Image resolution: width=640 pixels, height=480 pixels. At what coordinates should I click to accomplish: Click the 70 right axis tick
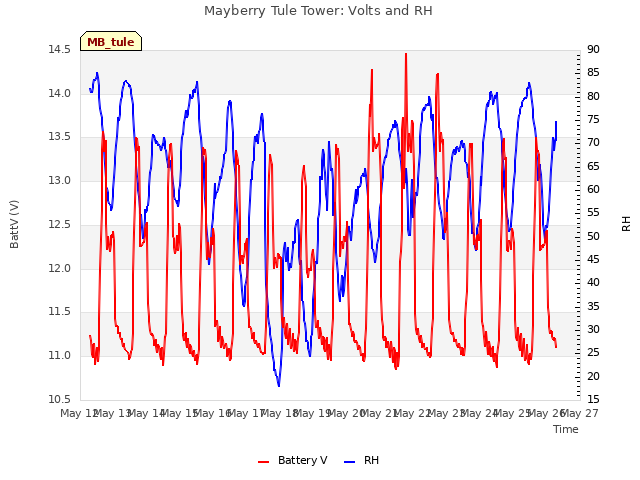[593, 143]
